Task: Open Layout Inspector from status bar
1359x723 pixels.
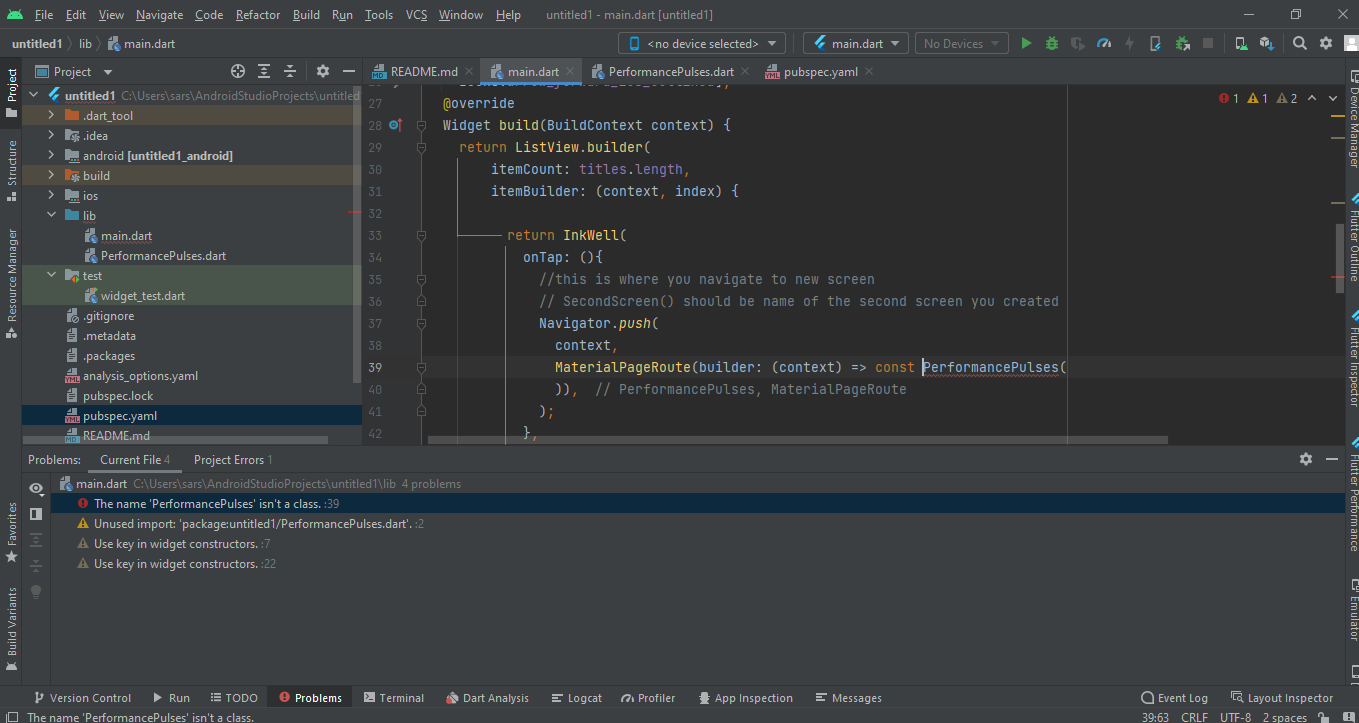Action: 1281,698
